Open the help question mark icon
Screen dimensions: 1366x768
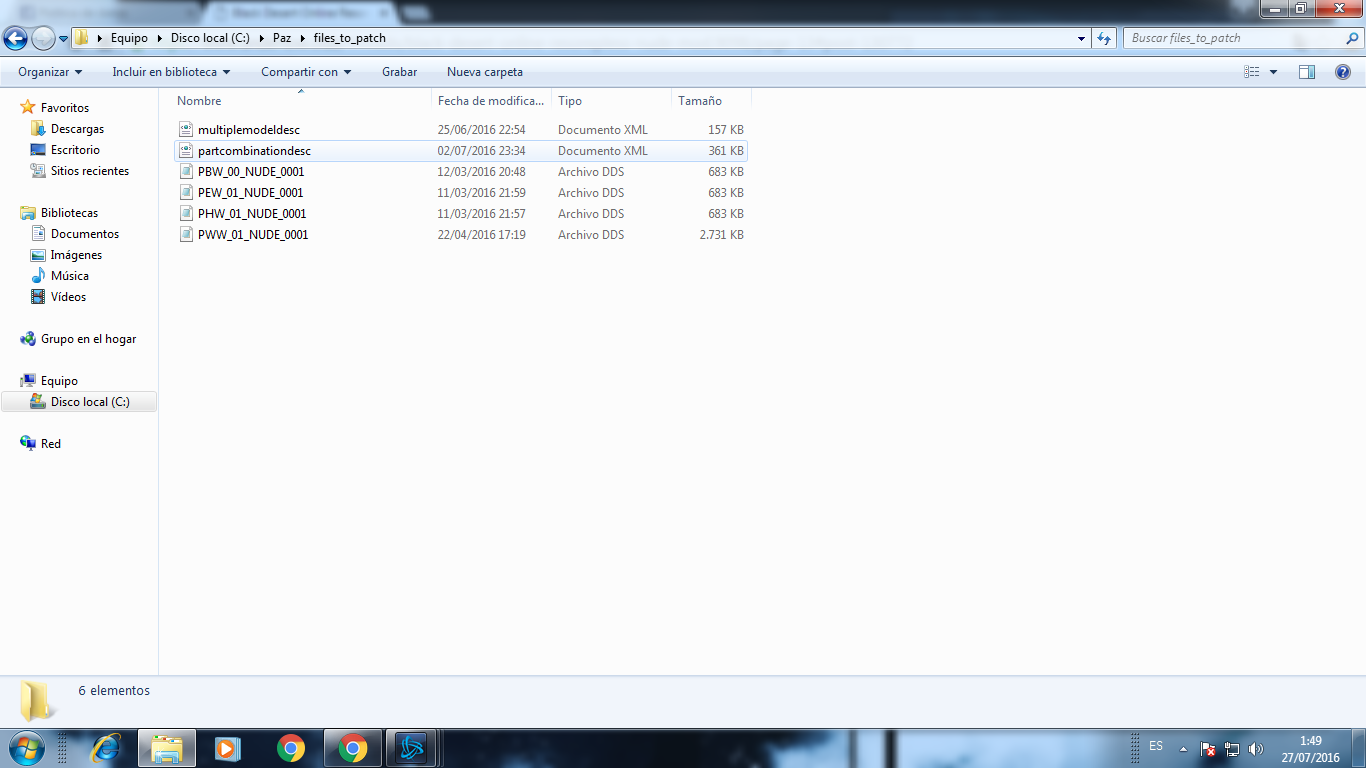(x=1343, y=72)
